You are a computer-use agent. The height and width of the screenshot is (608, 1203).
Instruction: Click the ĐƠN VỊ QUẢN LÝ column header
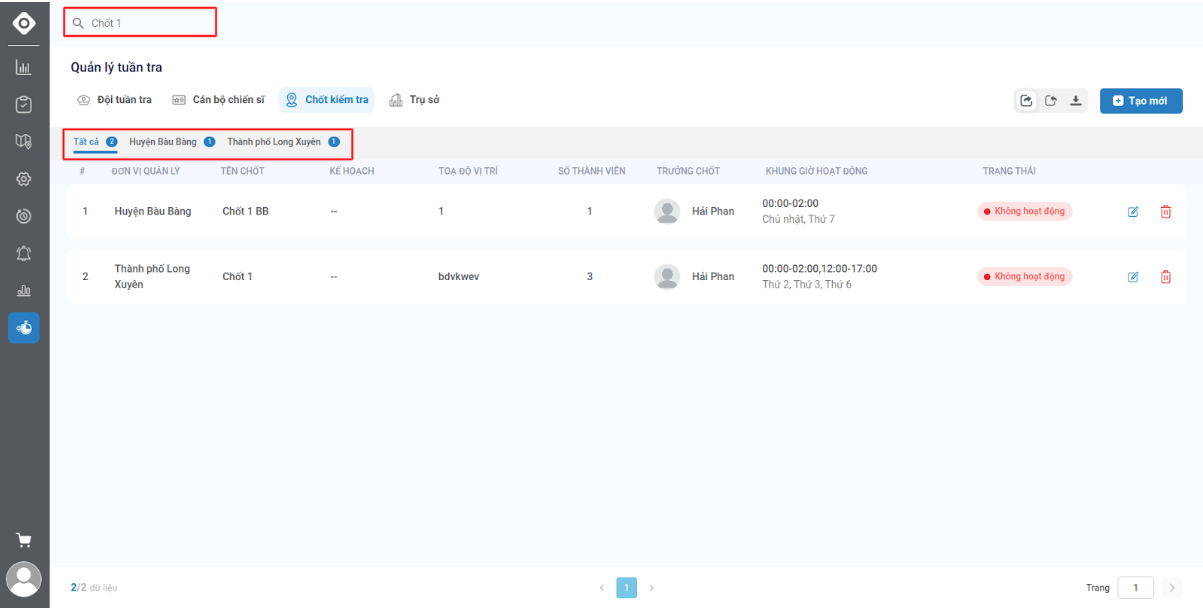click(x=146, y=171)
